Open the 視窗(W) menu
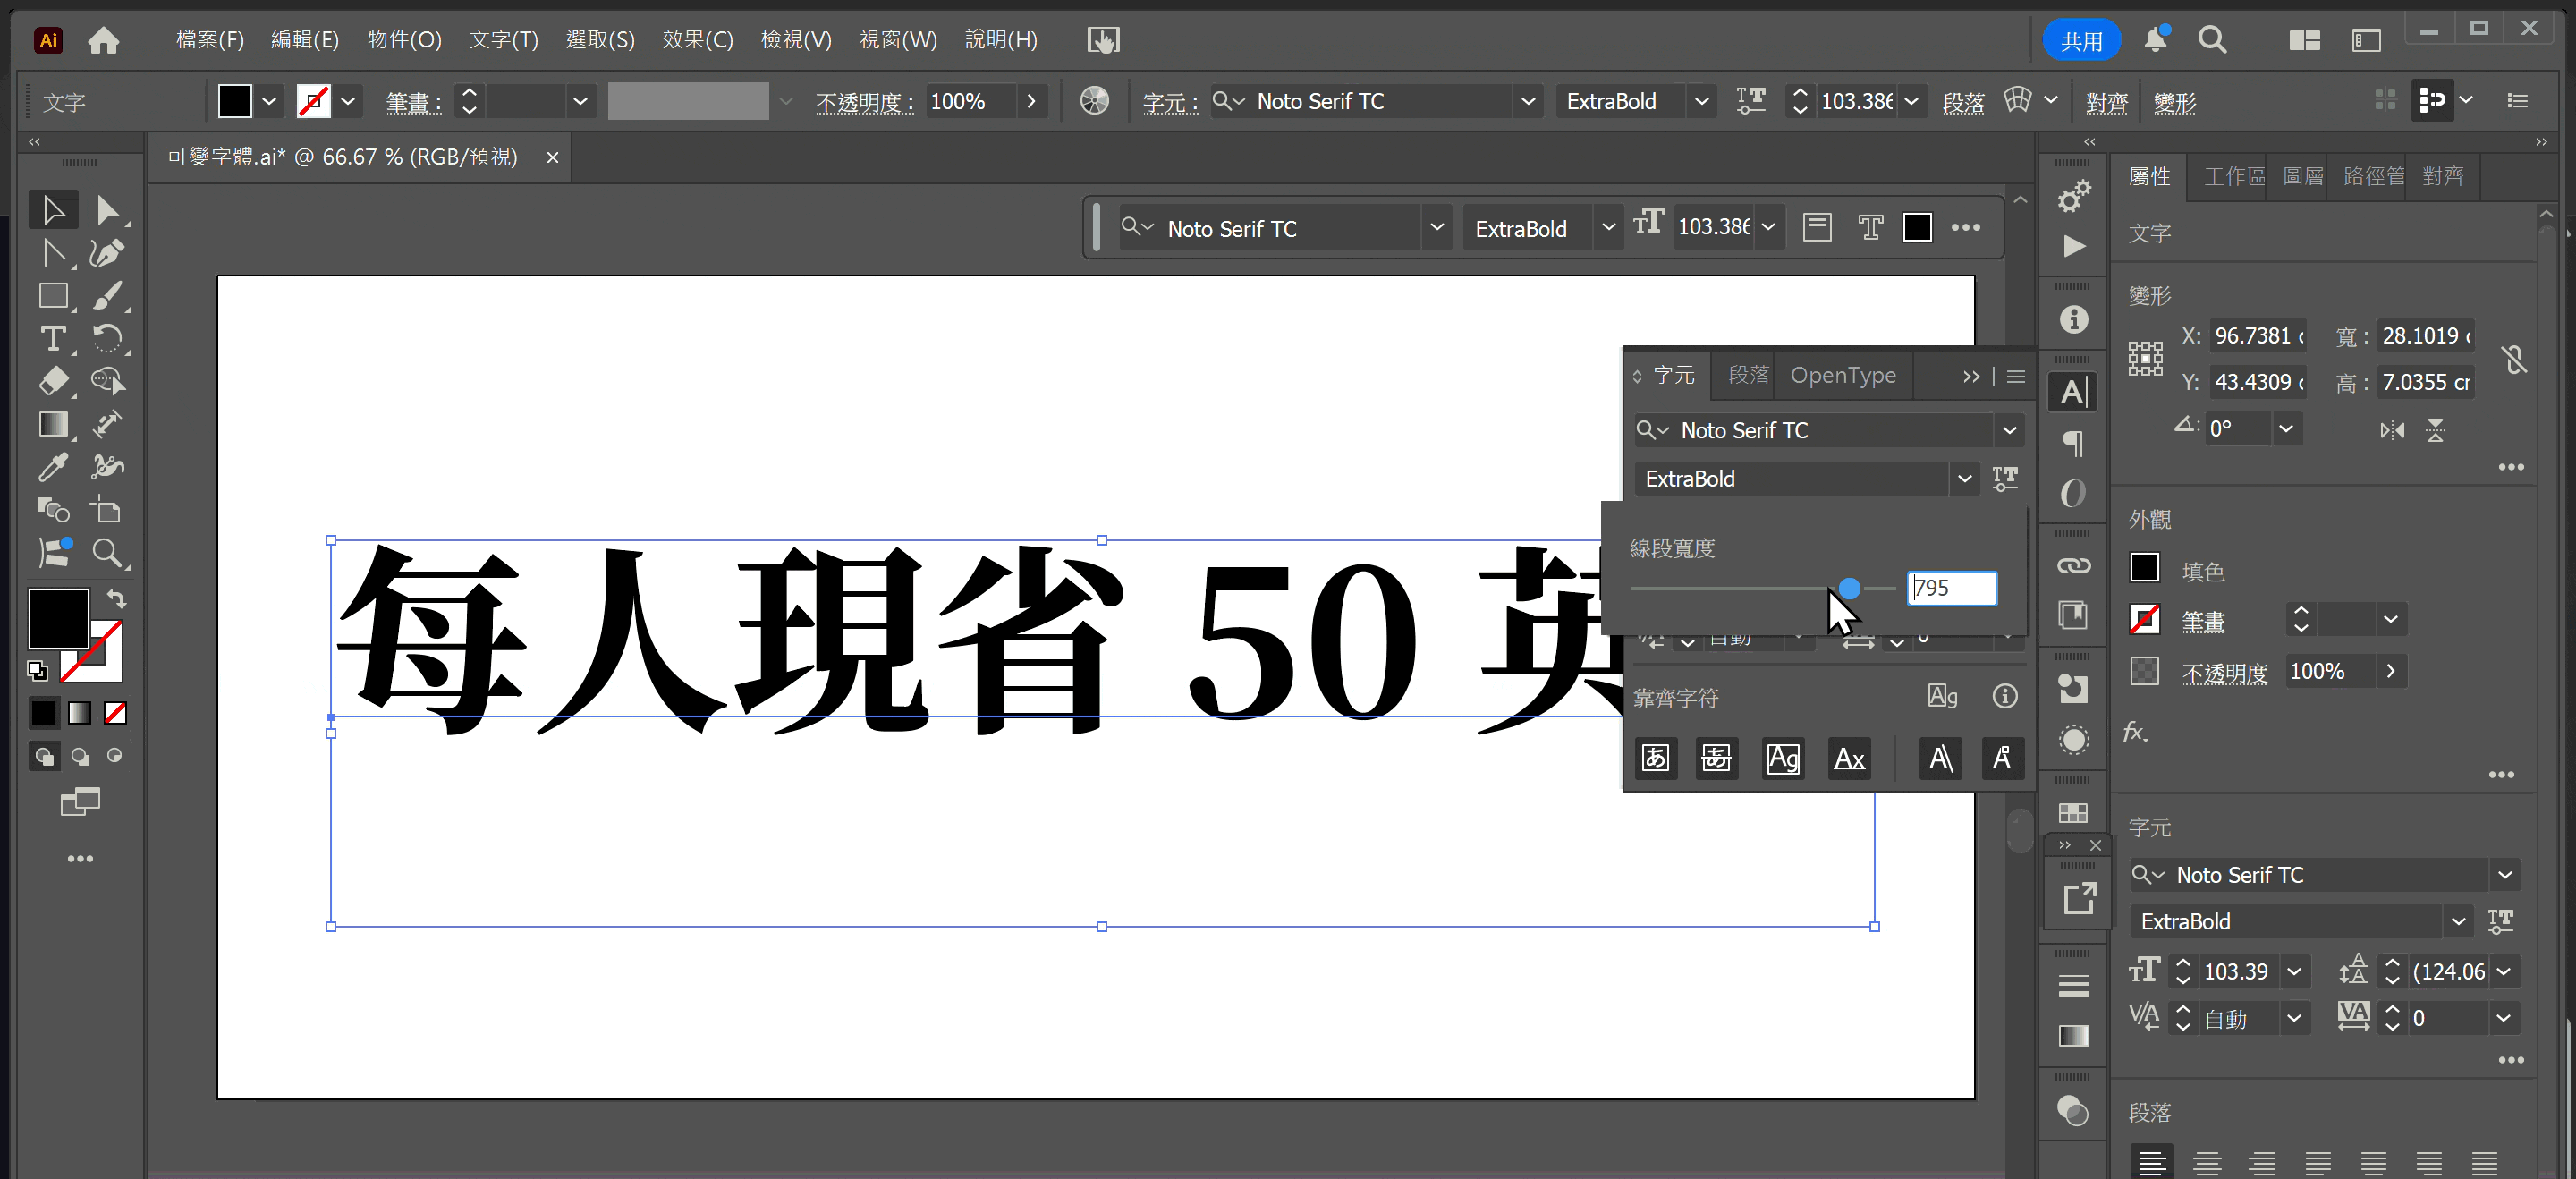 [x=897, y=39]
